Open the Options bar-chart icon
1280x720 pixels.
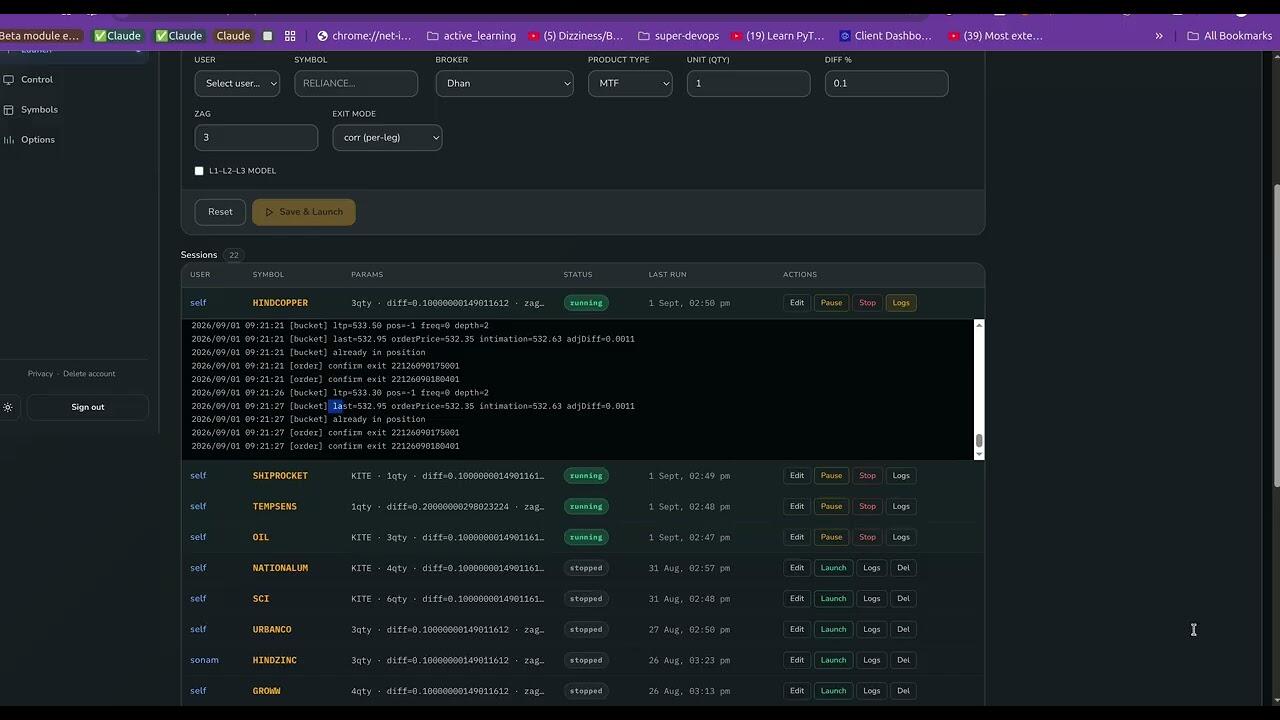point(9,140)
